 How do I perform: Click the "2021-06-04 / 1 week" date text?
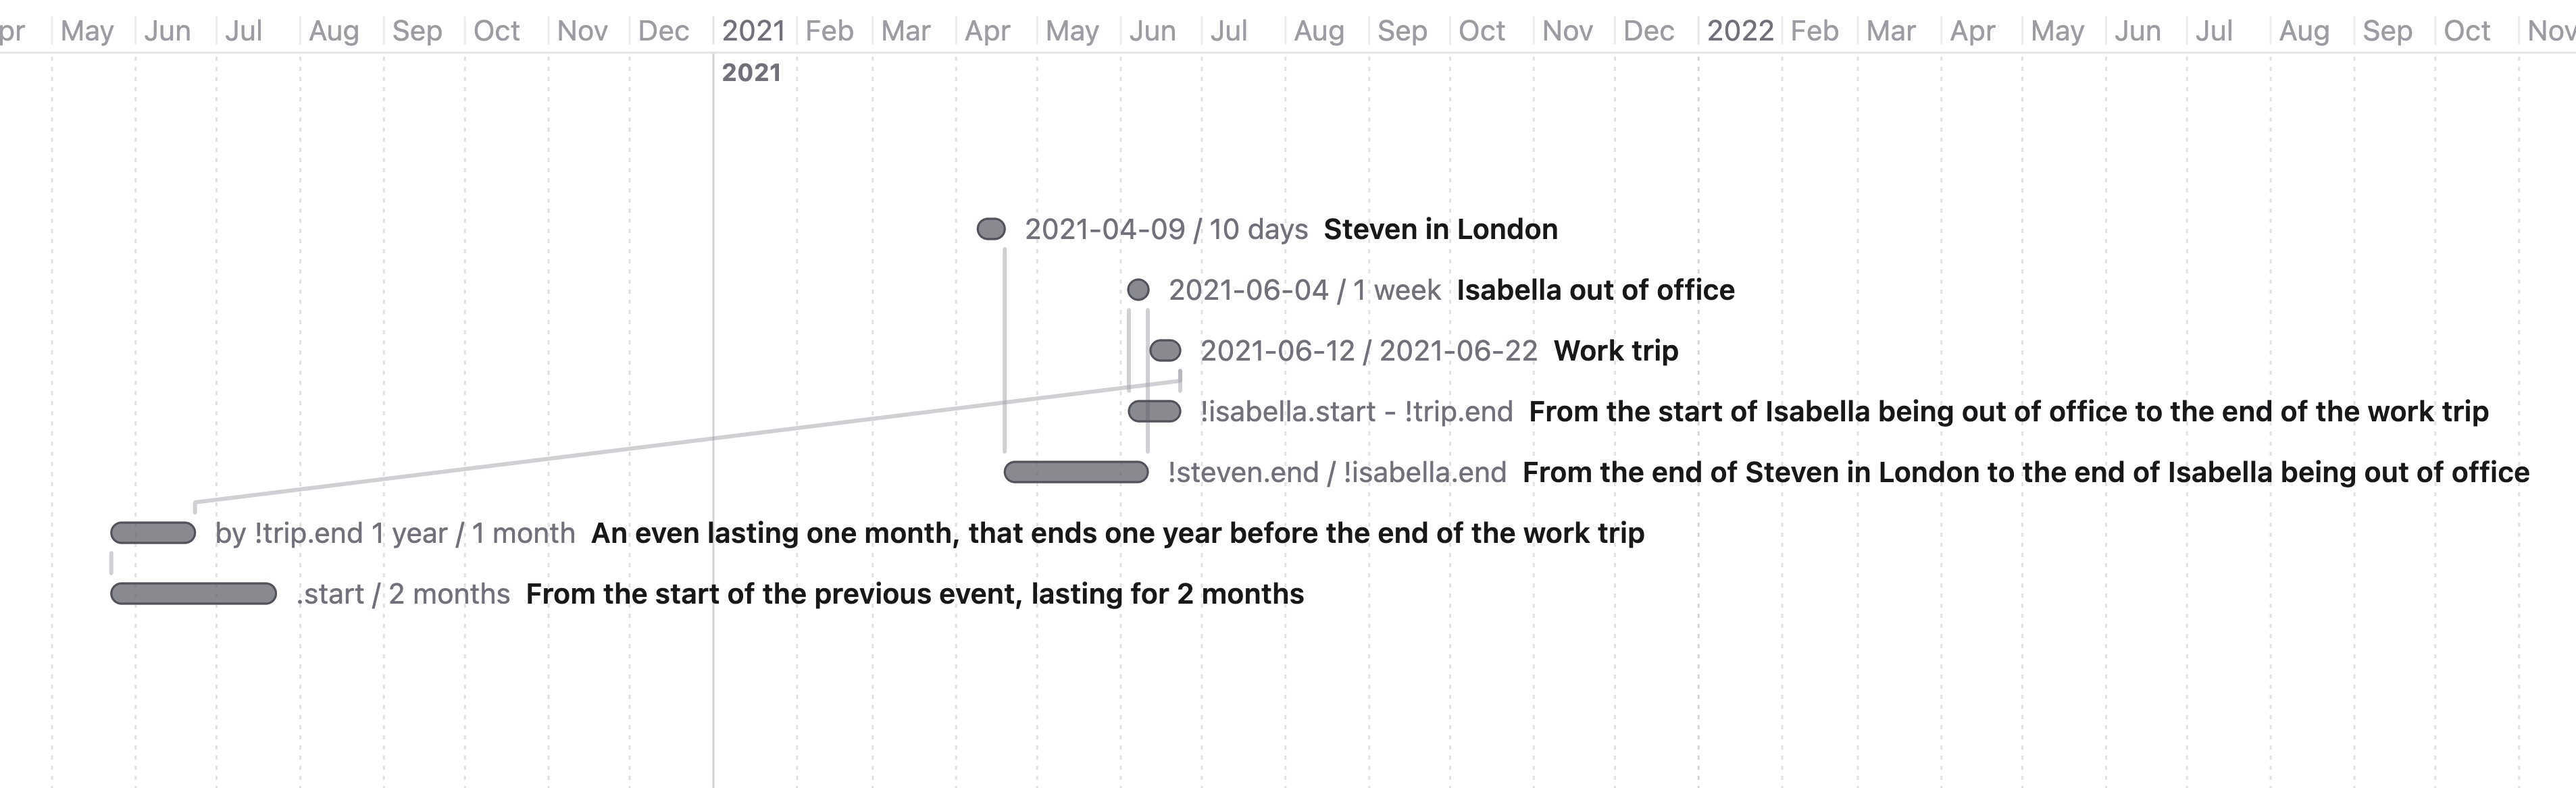coord(1304,290)
